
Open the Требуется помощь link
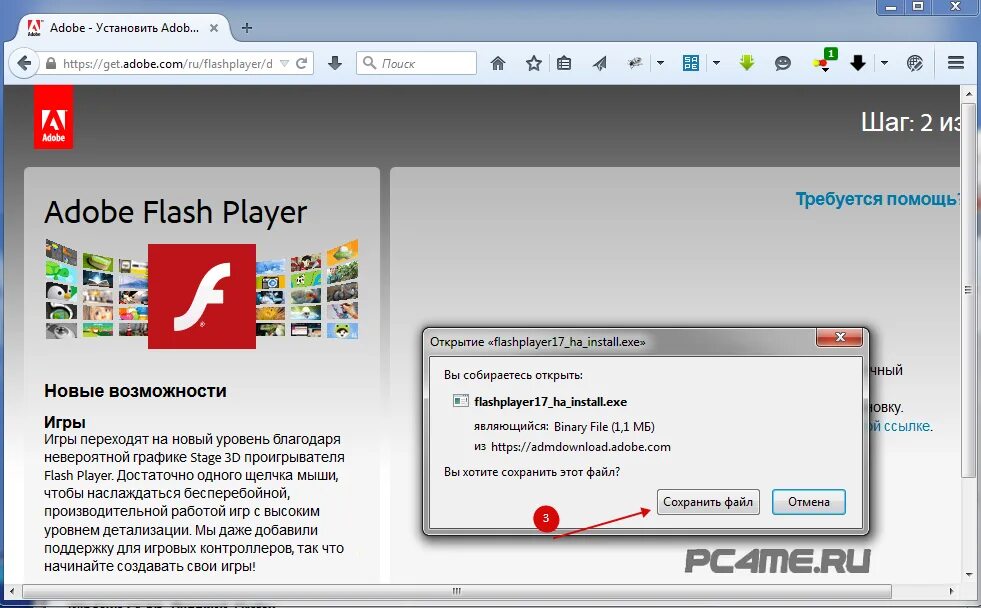(877, 199)
